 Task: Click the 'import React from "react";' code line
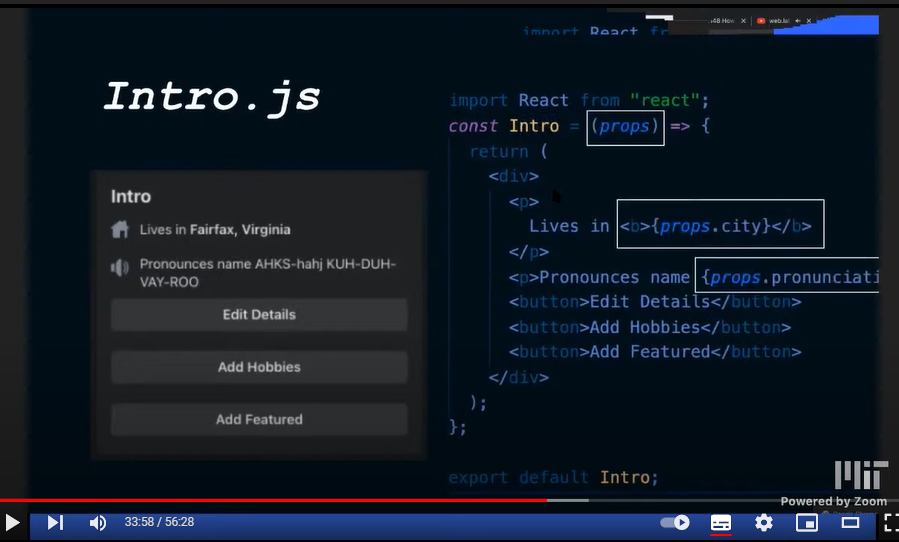tap(579, 100)
